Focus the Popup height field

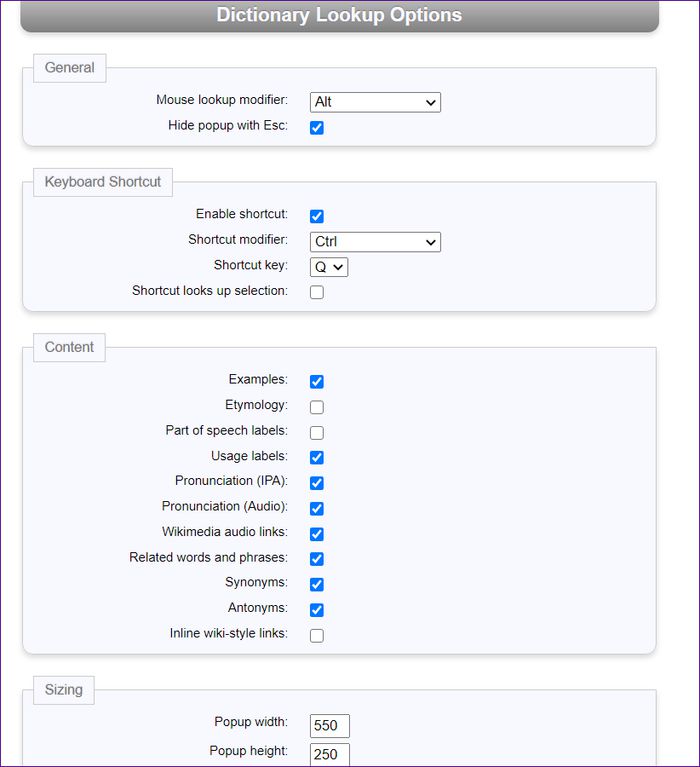[330, 754]
